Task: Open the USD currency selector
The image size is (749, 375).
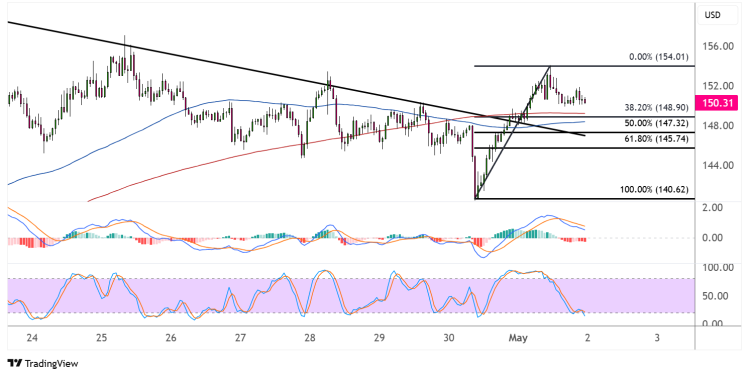Action: pos(712,15)
